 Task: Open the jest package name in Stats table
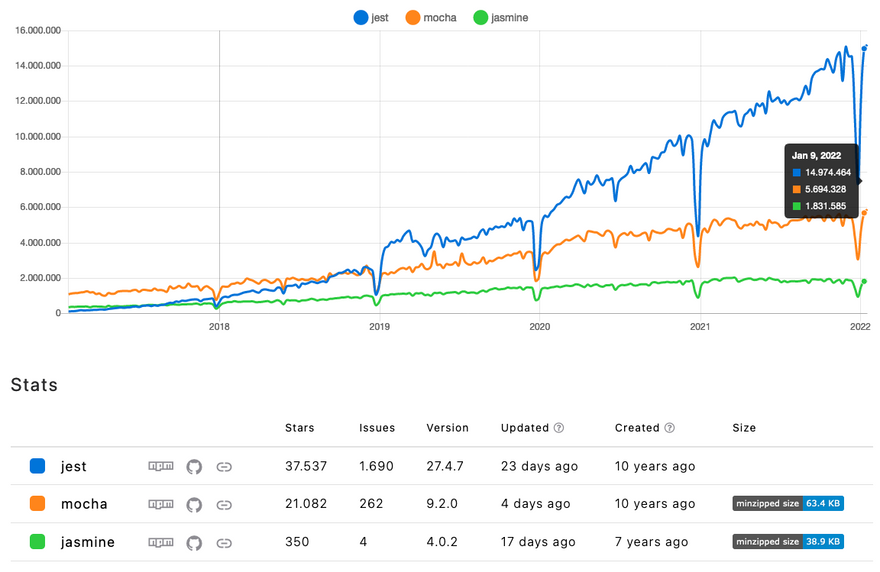(x=73, y=466)
